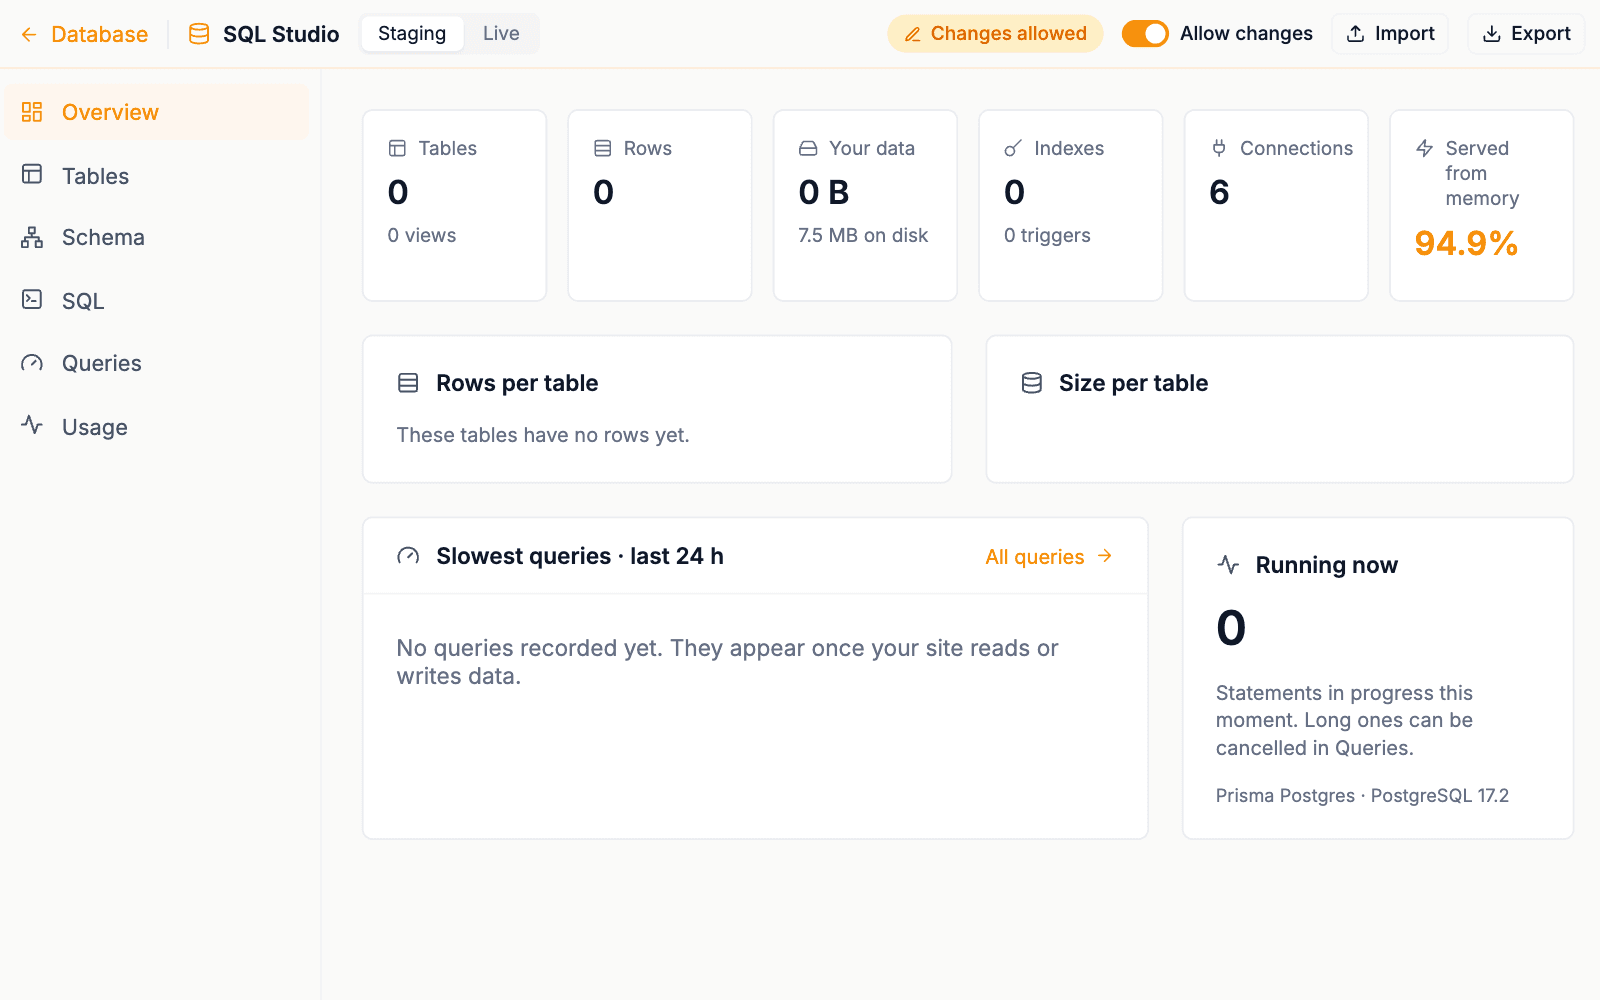This screenshot has height=1000, width=1600.
Task: Click the '0 views' text in Tables card
Action: click(x=422, y=235)
